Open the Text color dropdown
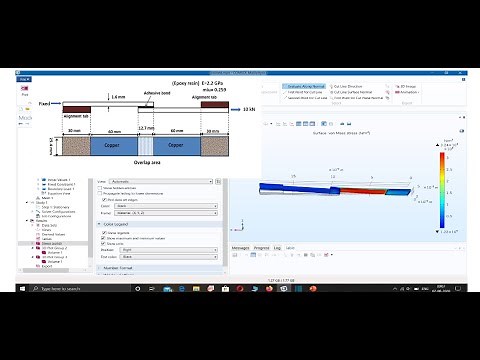The width and height of the screenshot is (480, 360). [169, 257]
